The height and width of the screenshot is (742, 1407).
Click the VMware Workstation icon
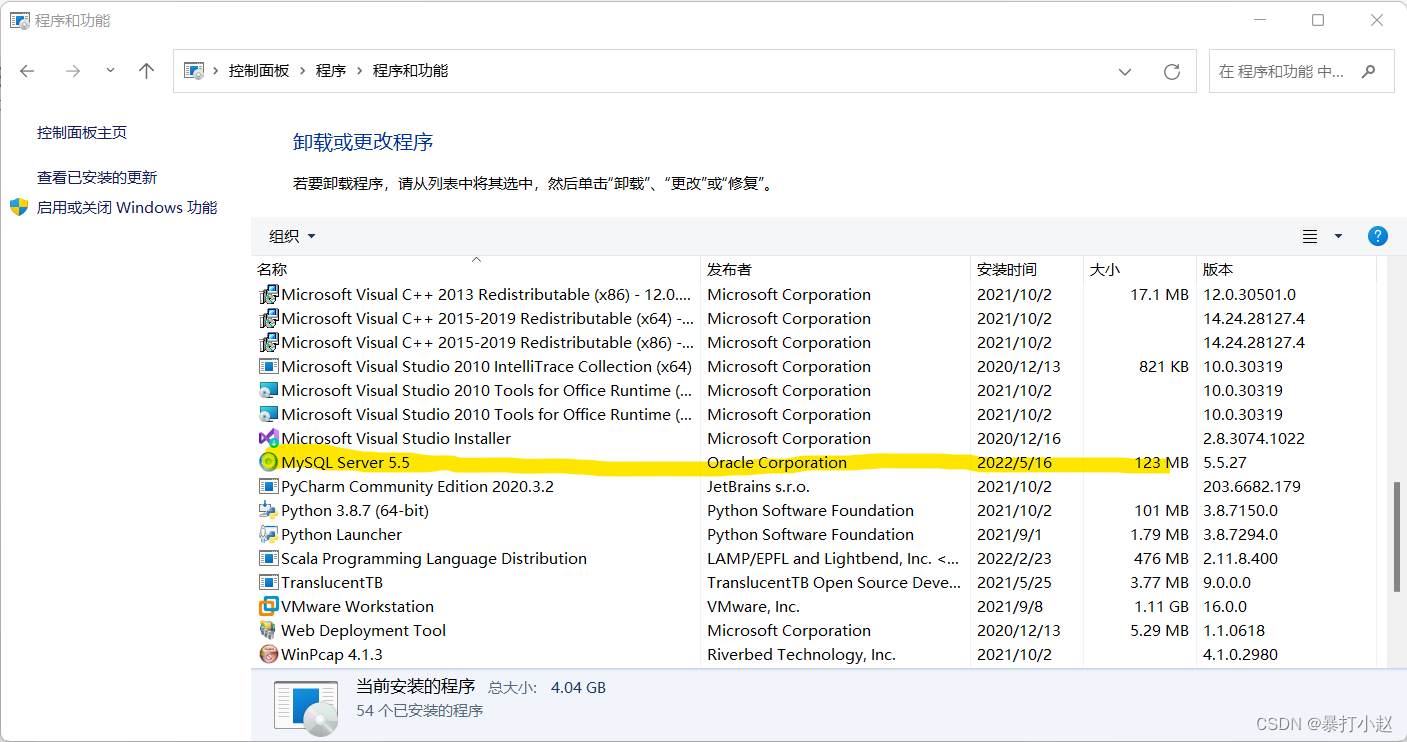[268, 606]
